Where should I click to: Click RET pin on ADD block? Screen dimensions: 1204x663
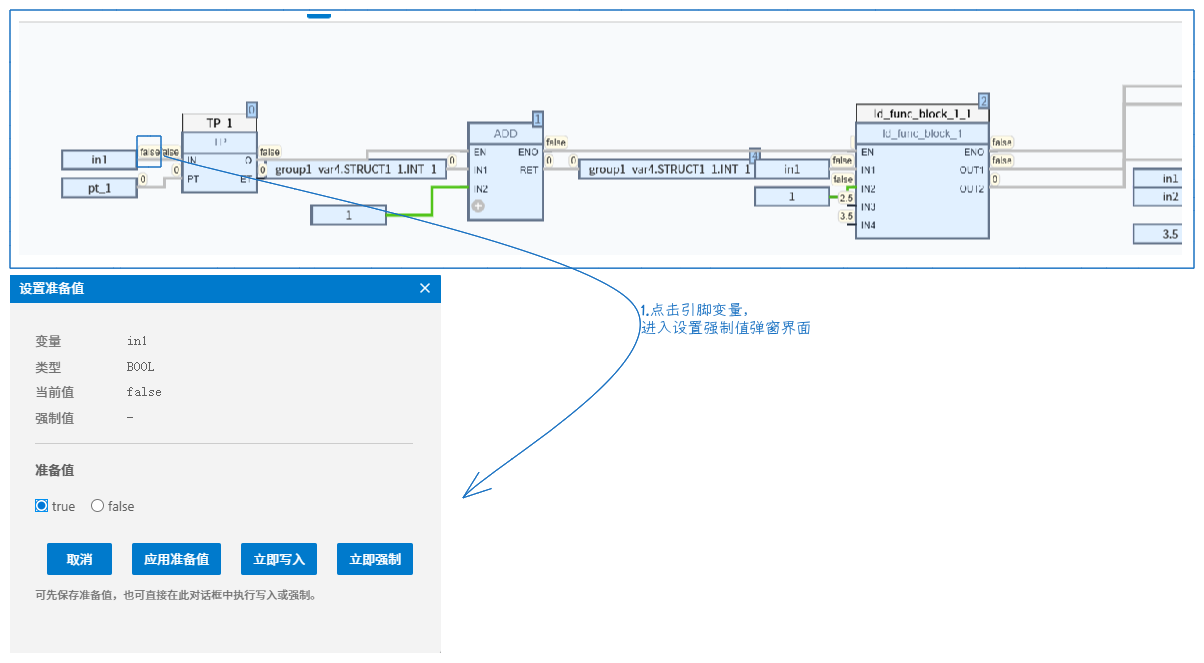click(x=529, y=170)
